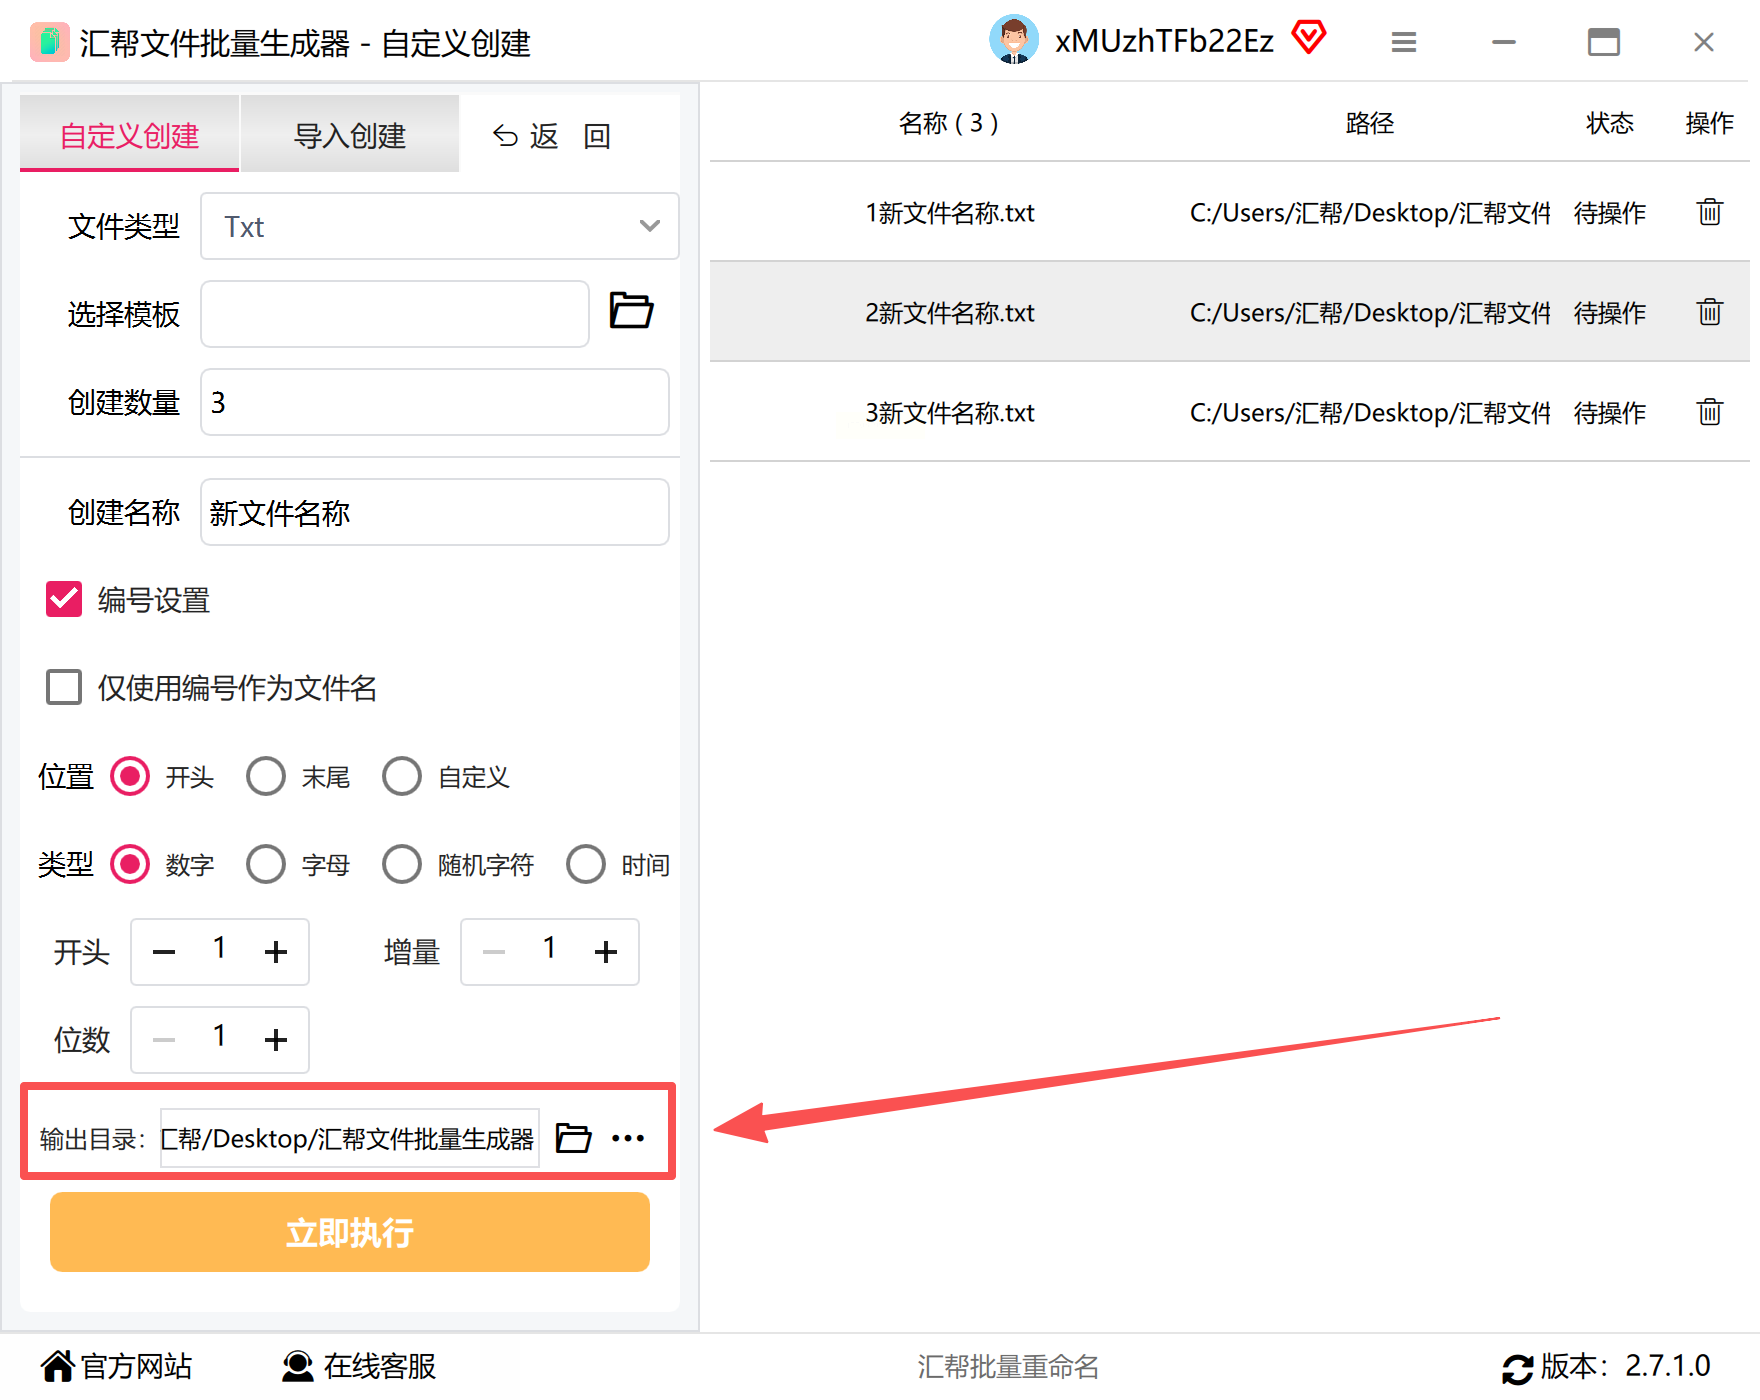Decrease the 开头 number with minus
The height and width of the screenshot is (1400, 1760).
tap(164, 952)
